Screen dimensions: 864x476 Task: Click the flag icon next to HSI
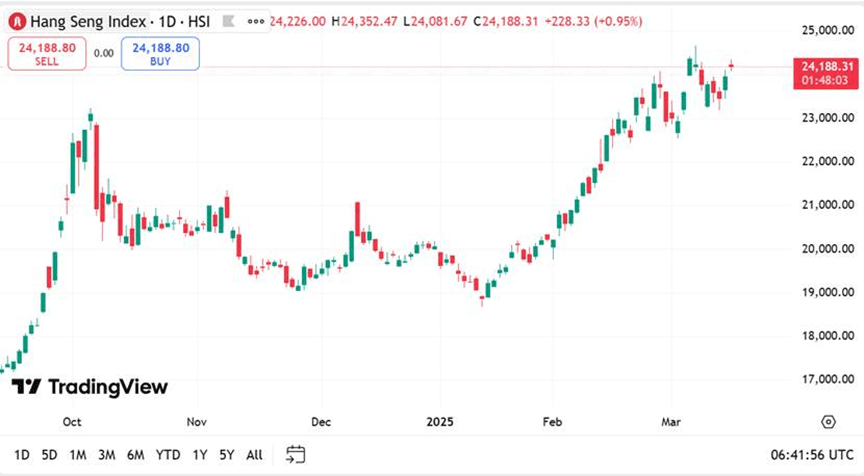coord(230,19)
